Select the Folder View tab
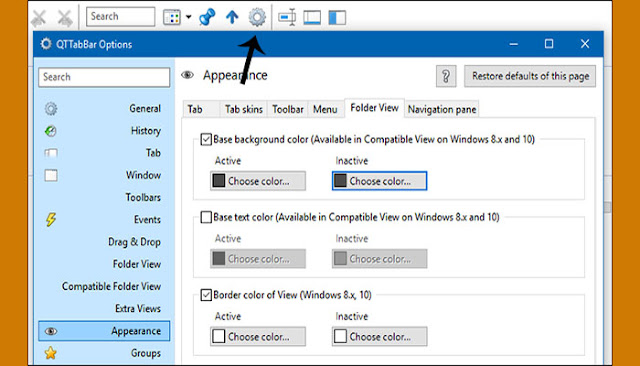The width and height of the screenshot is (640, 366). point(374,108)
